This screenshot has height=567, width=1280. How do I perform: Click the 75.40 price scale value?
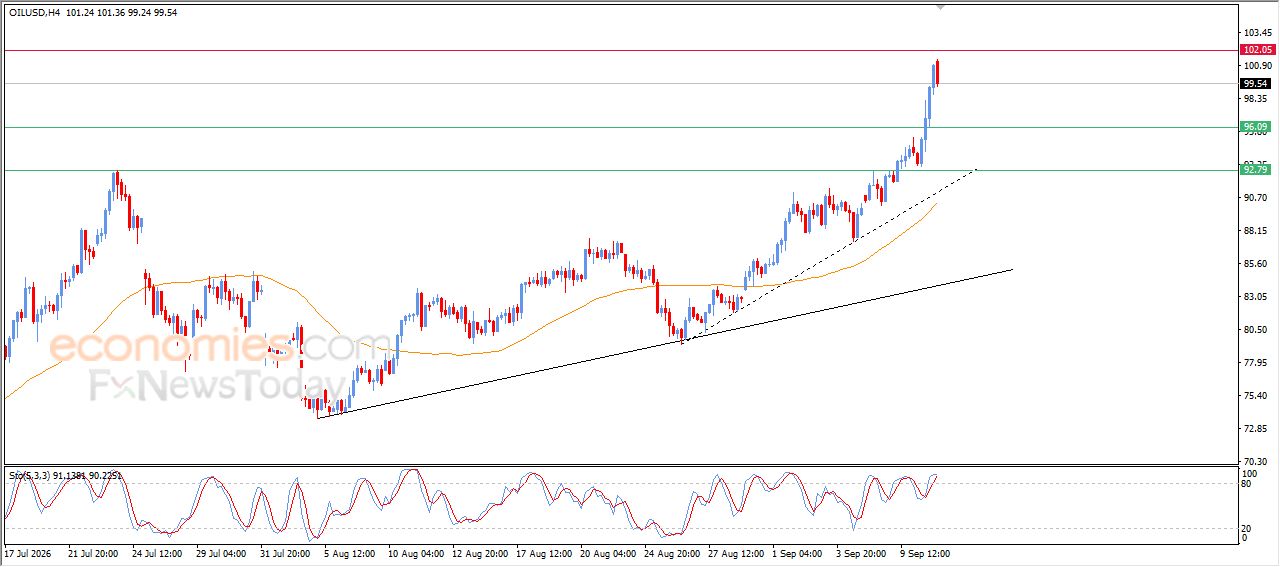[1256, 396]
